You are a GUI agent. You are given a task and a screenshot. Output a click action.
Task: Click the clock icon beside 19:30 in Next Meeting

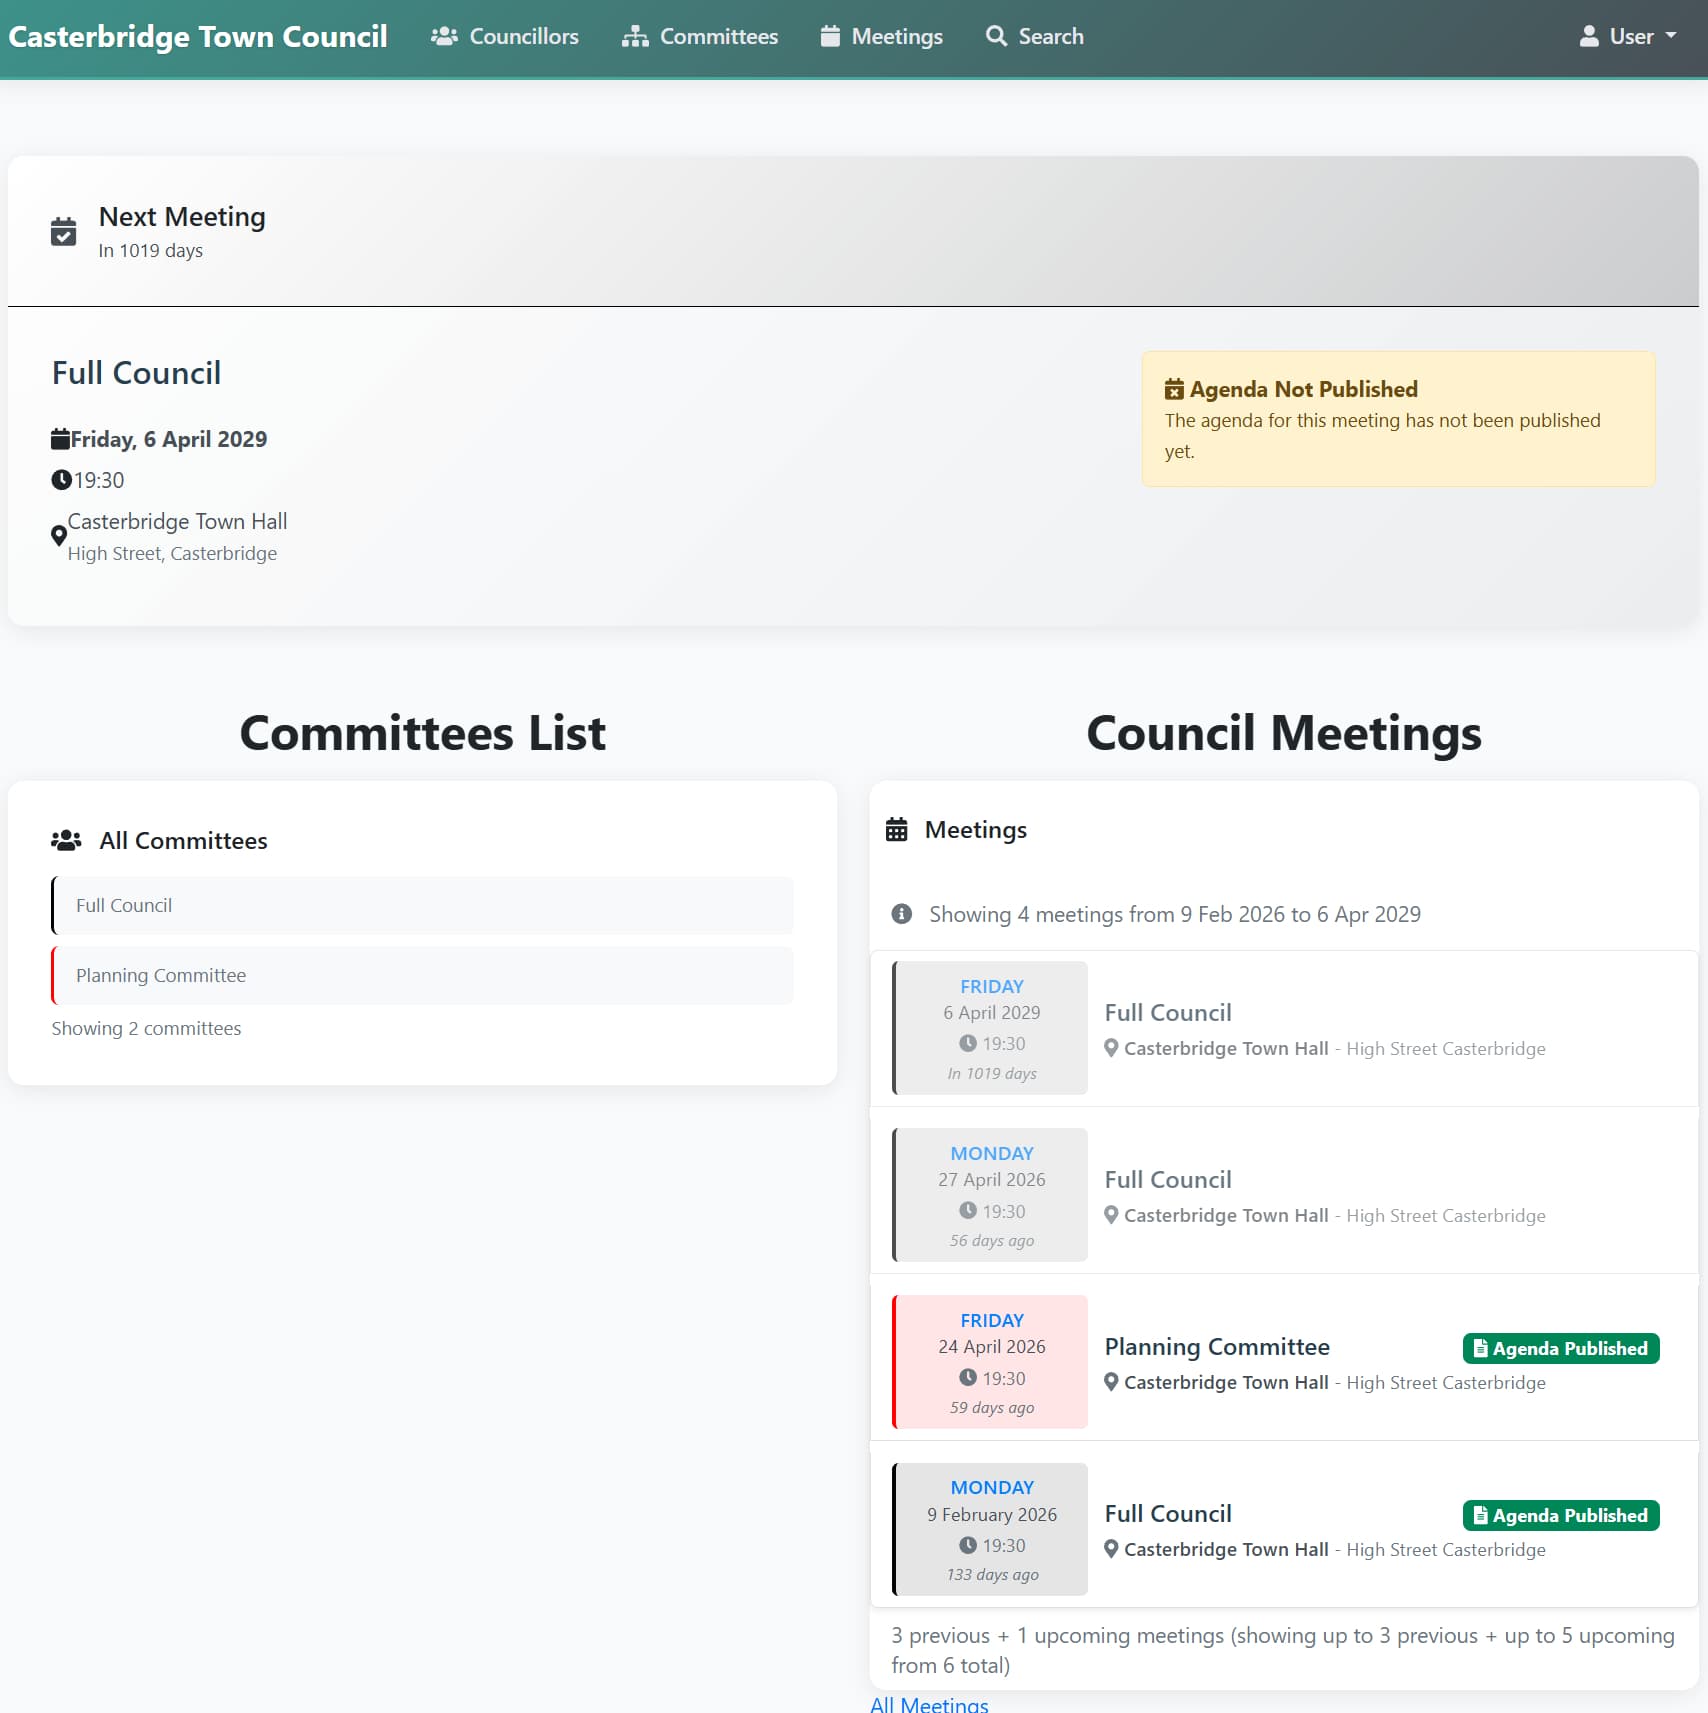pos(61,480)
